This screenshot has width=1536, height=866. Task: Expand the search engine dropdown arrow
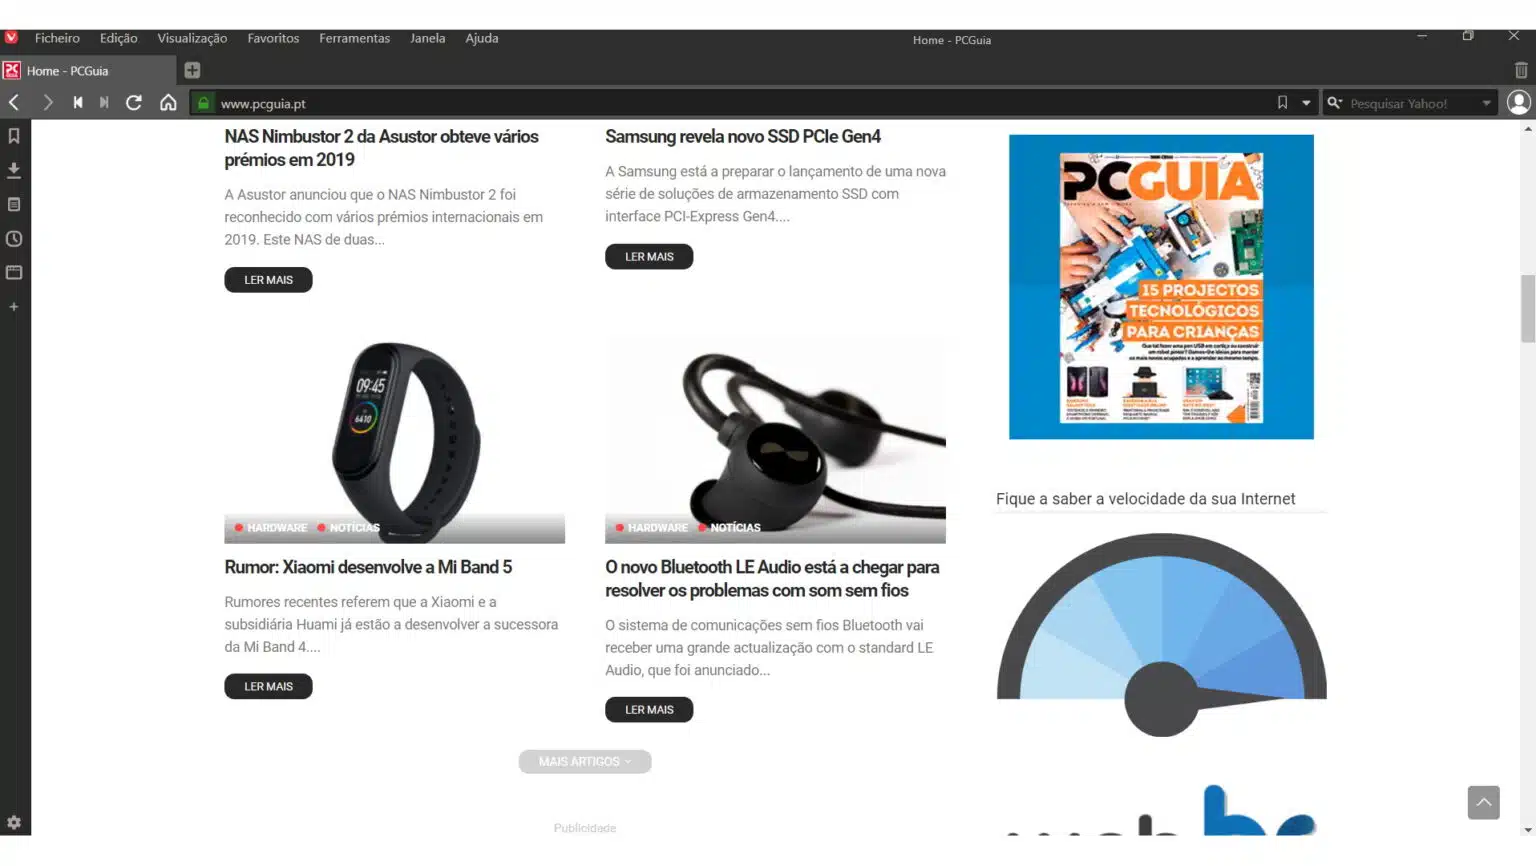click(1486, 103)
